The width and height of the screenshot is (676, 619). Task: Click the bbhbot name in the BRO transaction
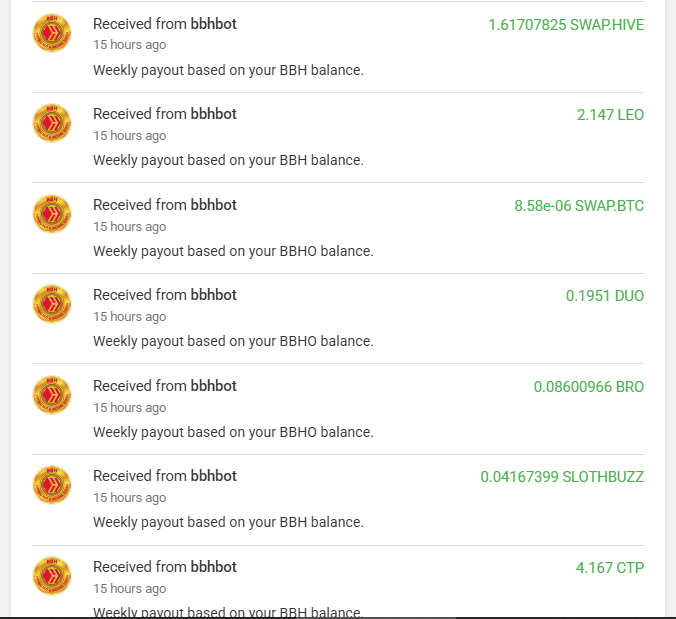[213, 386]
